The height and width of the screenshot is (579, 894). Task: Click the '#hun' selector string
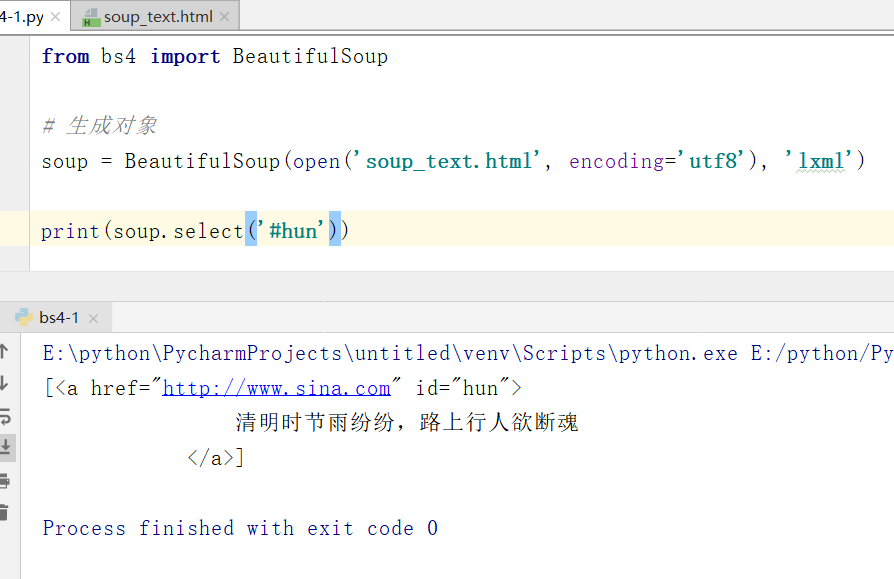click(293, 231)
